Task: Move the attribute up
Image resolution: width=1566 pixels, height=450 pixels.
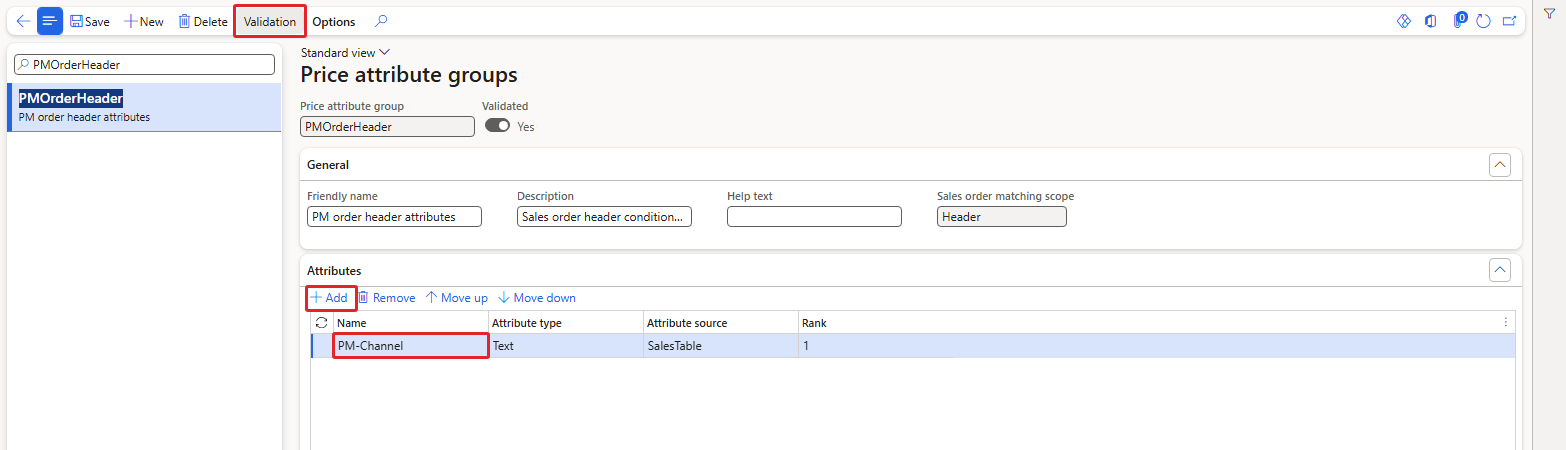Action: tap(457, 298)
